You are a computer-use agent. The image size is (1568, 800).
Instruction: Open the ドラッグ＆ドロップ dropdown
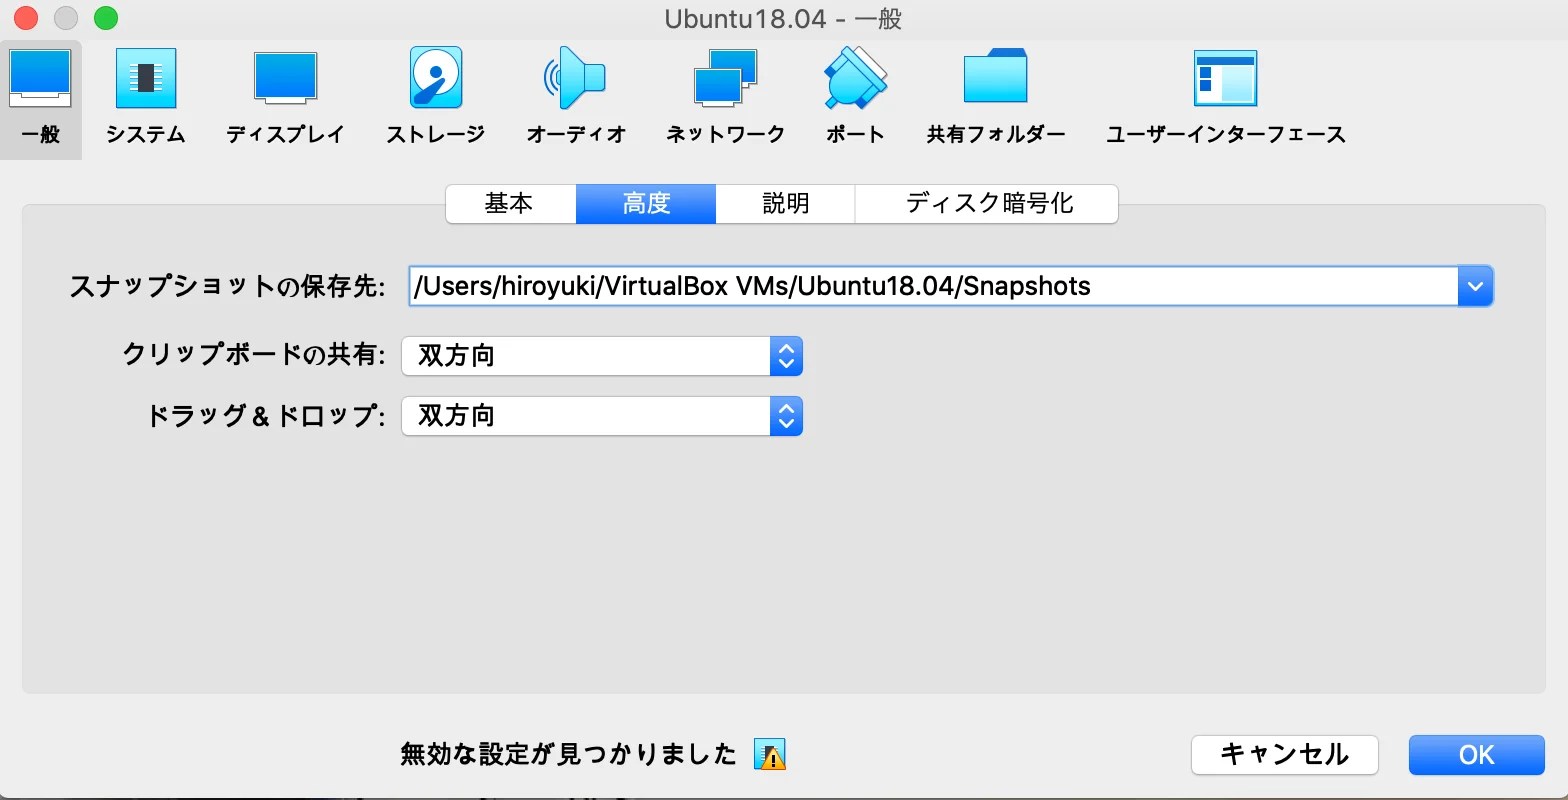tap(602, 416)
